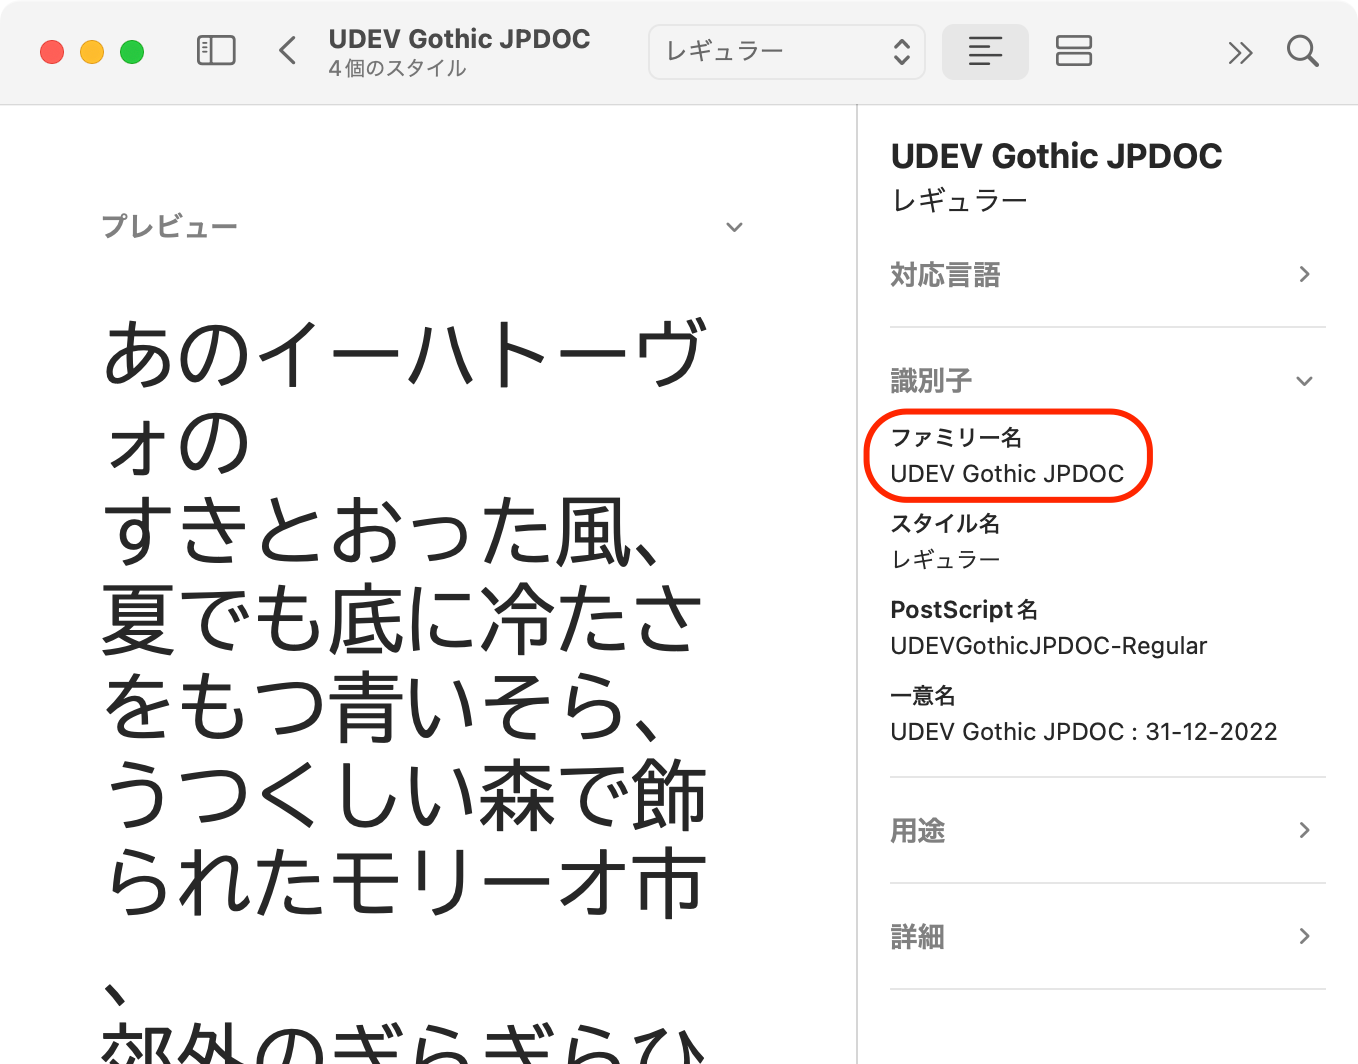Click the プレビュー label
The height and width of the screenshot is (1064, 1358).
coord(170,227)
